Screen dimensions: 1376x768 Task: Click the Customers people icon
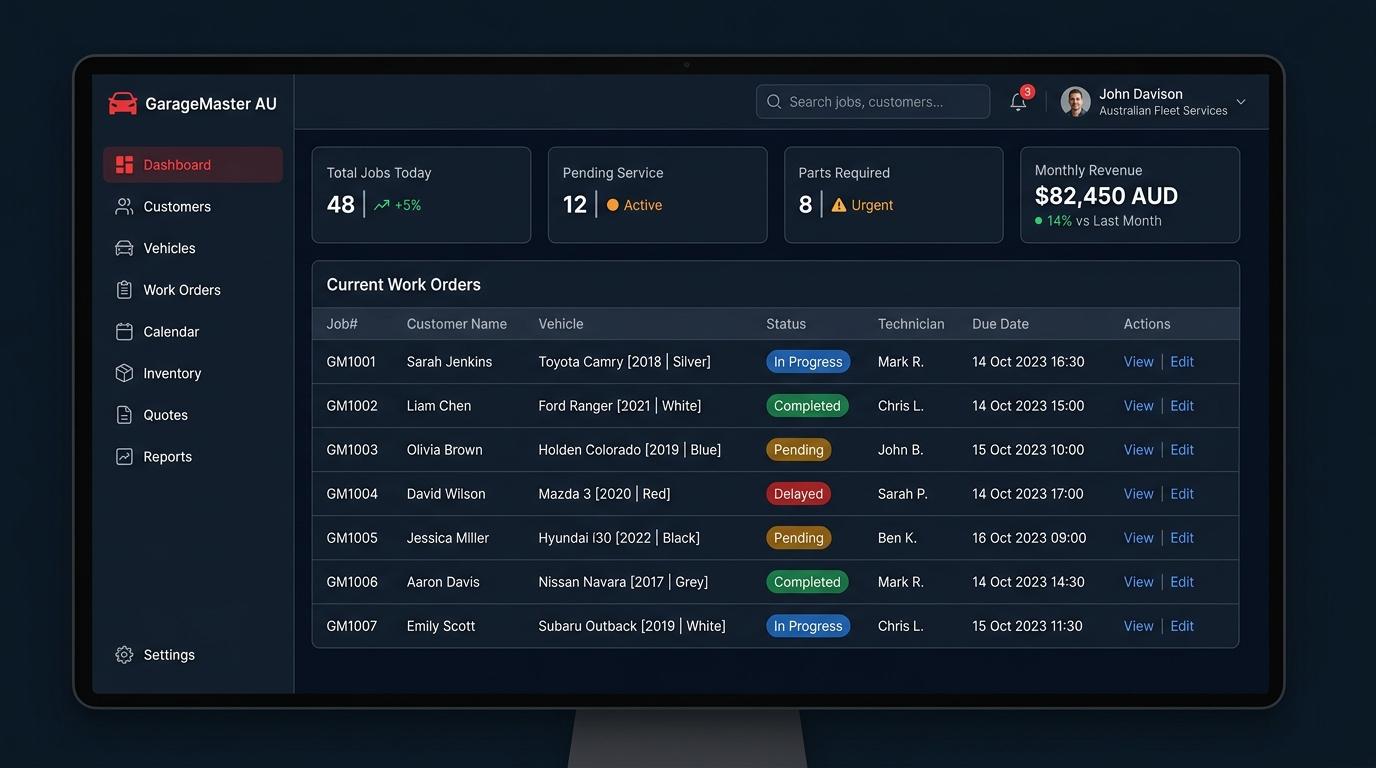(x=124, y=206)
